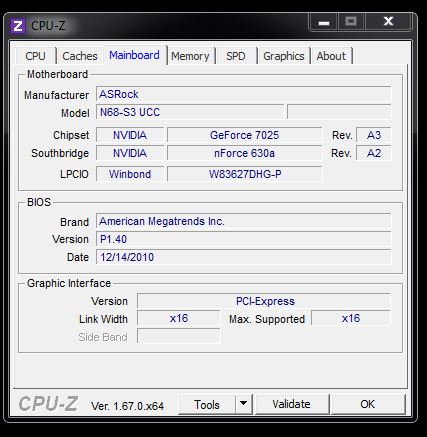Minimize the CPU-Z window
This screenshot has width=427, height=437.
(324, 22)
